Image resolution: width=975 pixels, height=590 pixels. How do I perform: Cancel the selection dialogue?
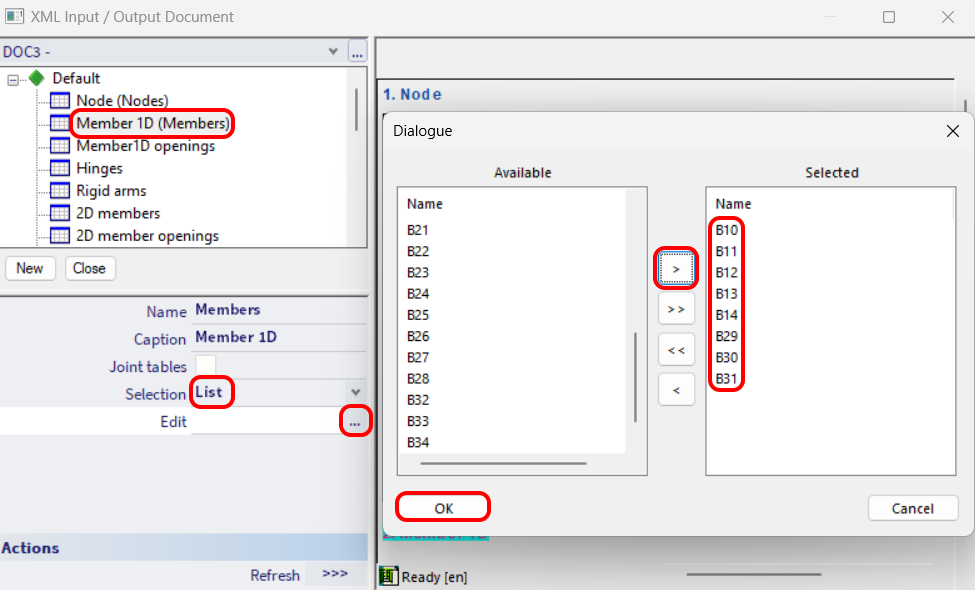coord(913,509)
